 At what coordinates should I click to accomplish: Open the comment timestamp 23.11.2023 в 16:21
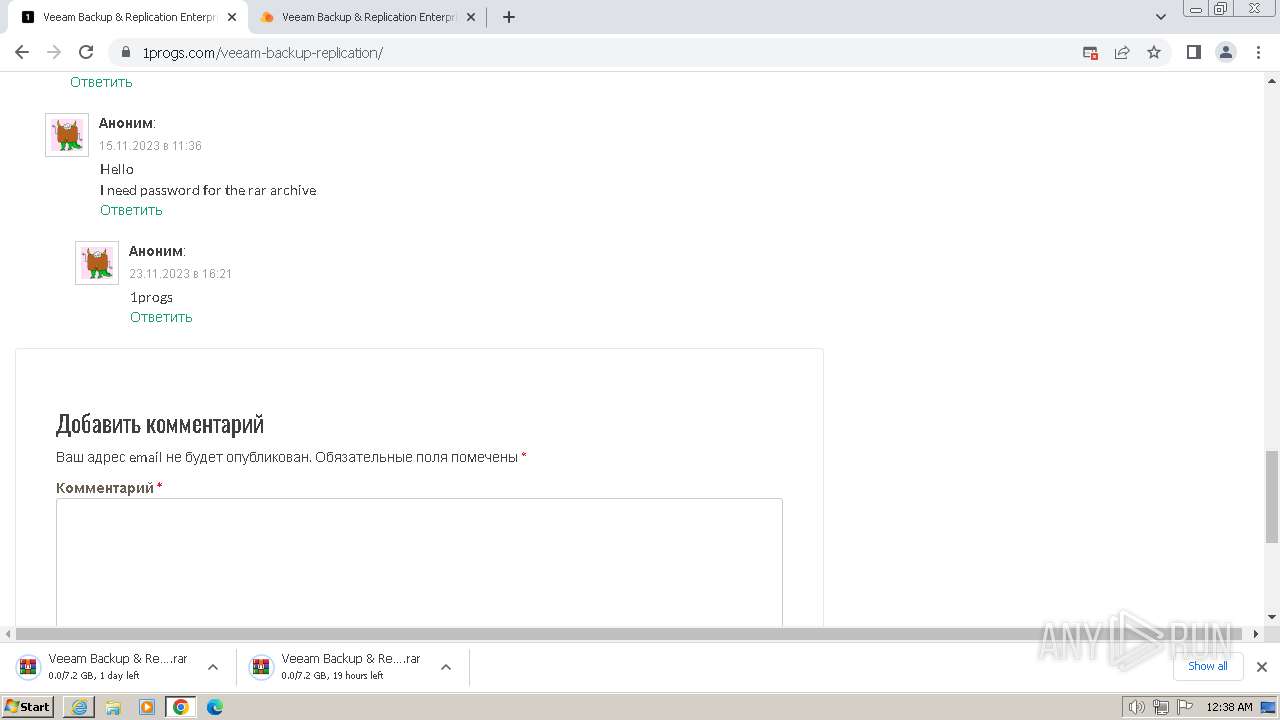[x=180, y=274]
